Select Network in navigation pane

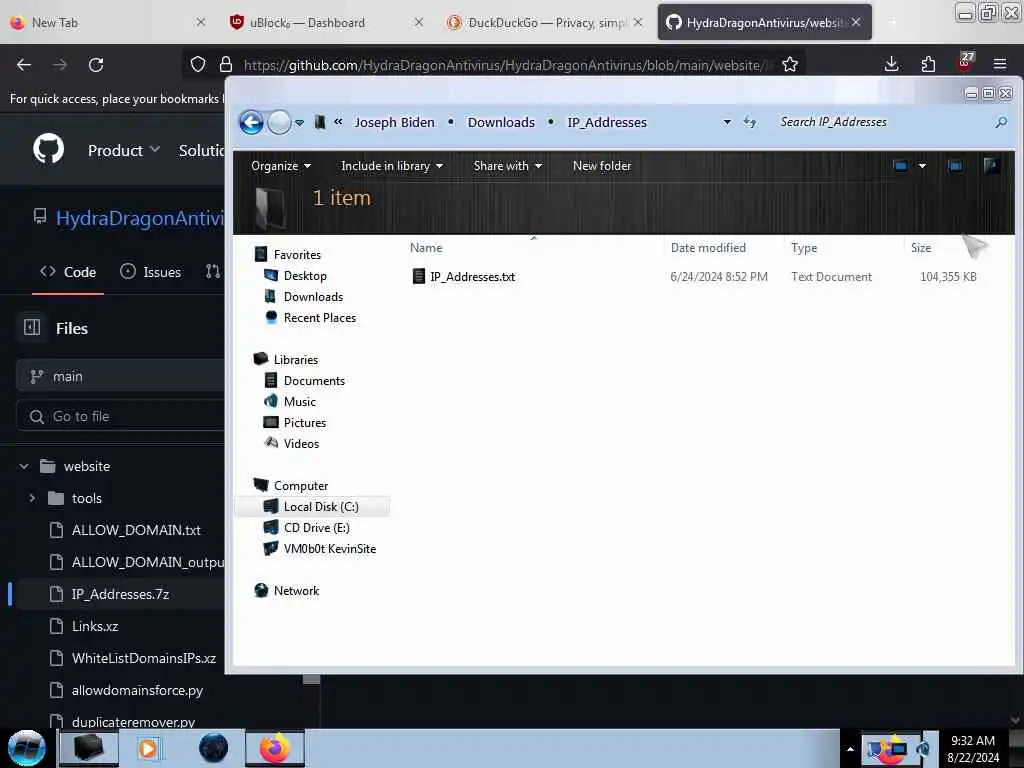287,590
